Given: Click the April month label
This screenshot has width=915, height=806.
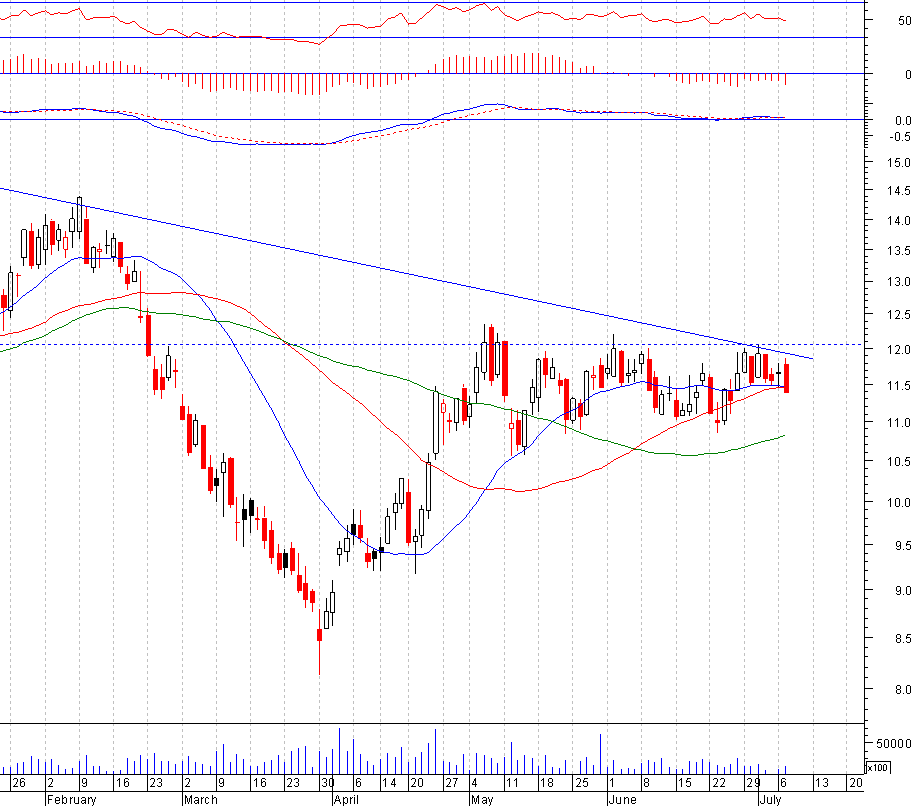Looking at the screenshot, I should (x=345, y=800).
